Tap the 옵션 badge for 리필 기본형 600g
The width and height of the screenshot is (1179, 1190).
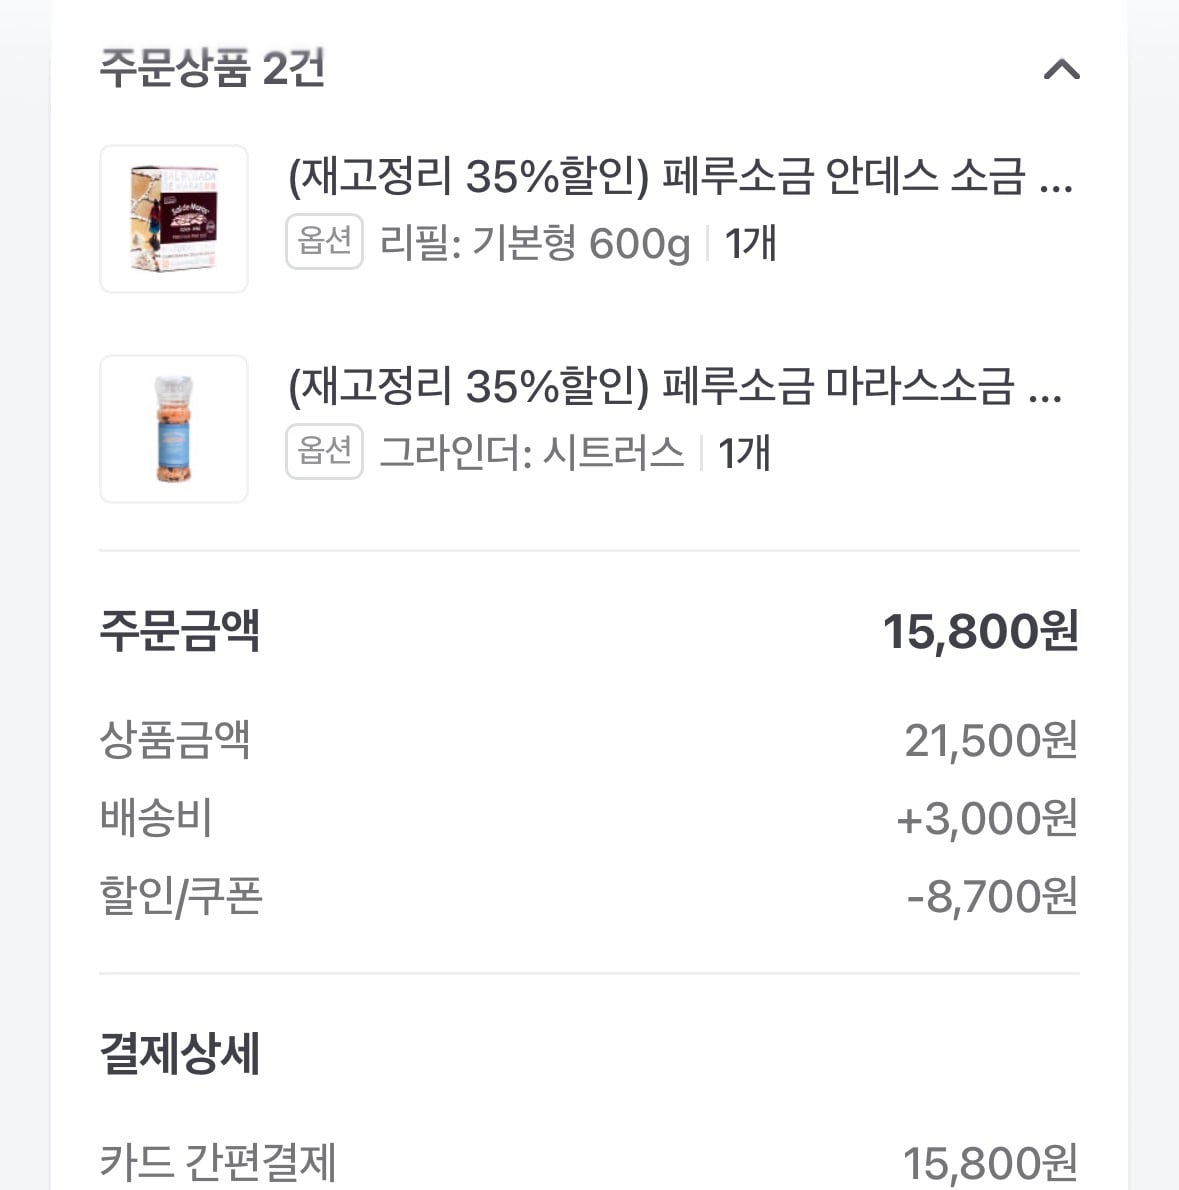[x=324, y=241]
